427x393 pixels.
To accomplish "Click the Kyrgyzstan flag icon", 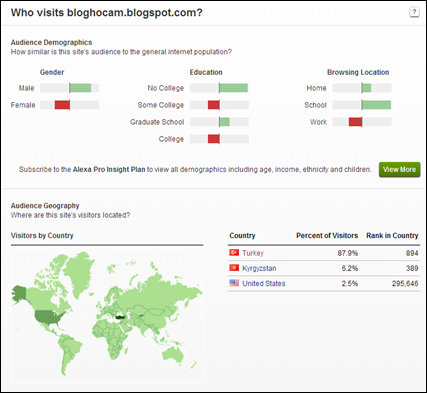I will (x=234, y=268).
